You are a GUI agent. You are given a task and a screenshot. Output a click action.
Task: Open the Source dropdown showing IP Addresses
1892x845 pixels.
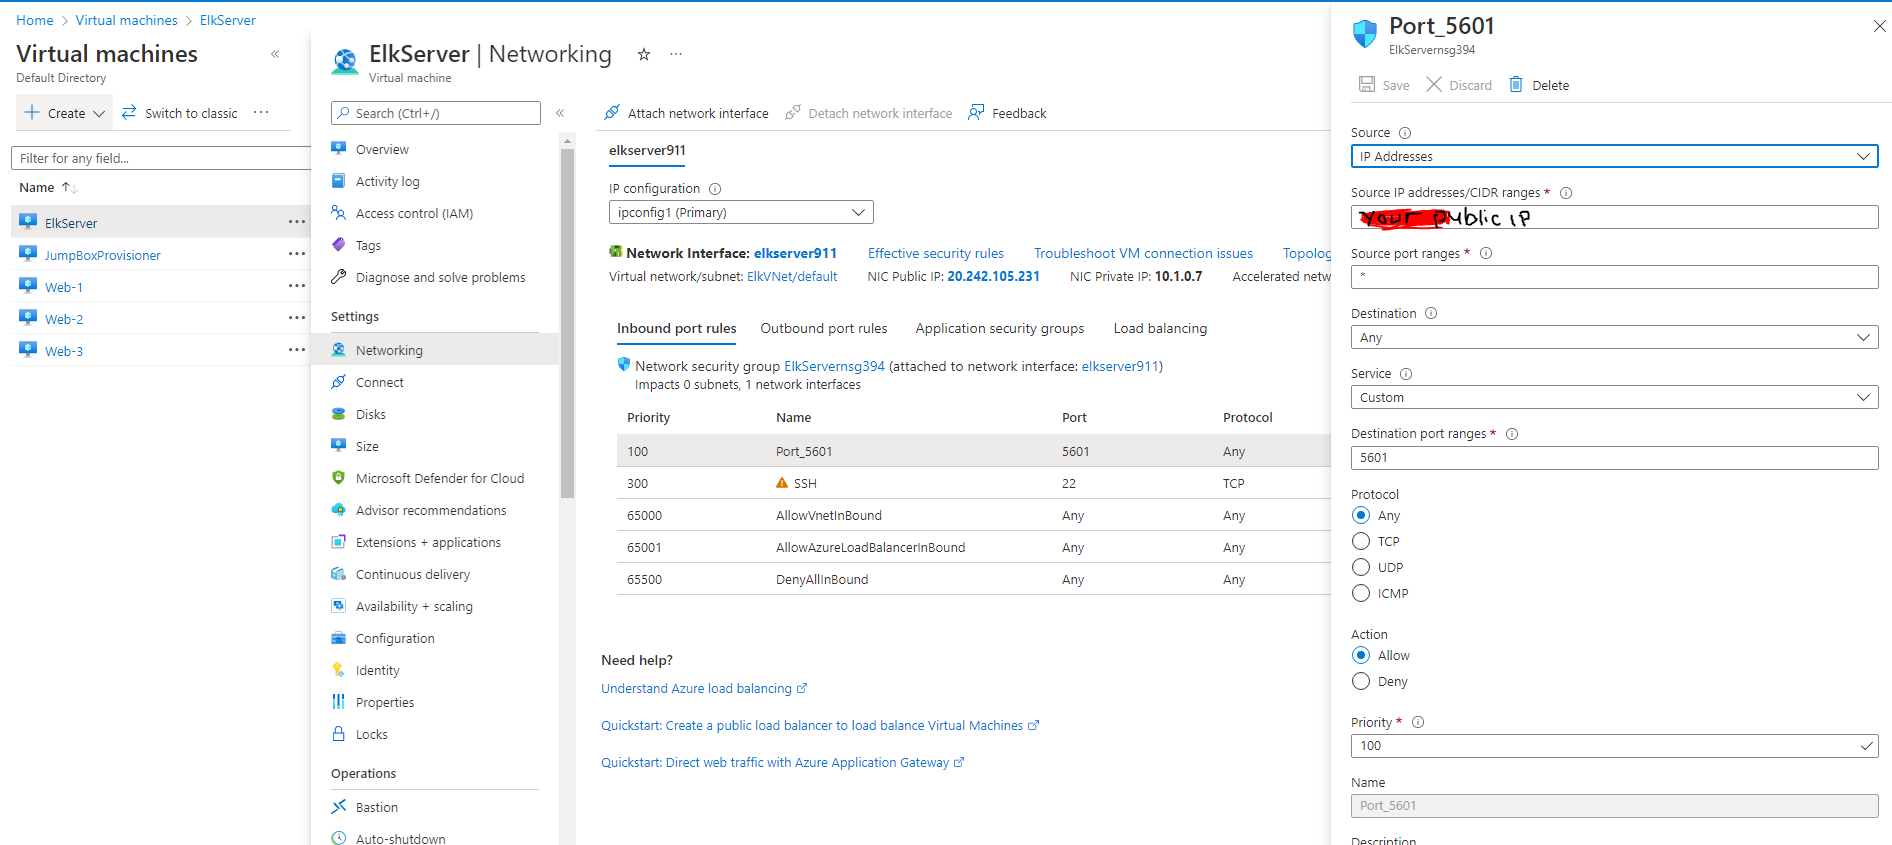(1614, 156)
